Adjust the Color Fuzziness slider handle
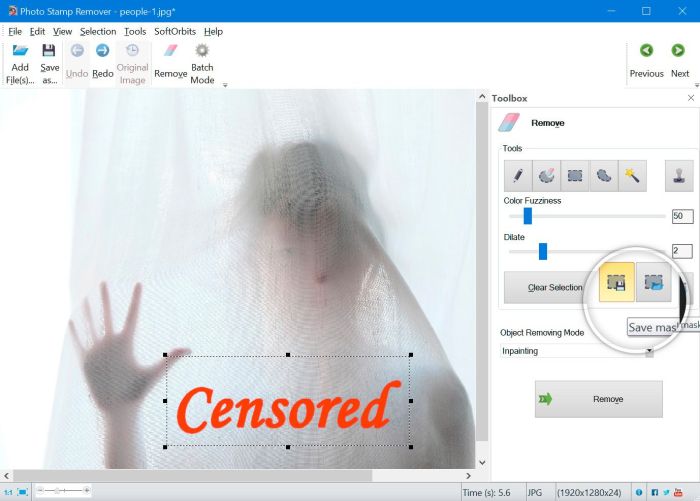700x501 pixels. (x=528, y=216)
